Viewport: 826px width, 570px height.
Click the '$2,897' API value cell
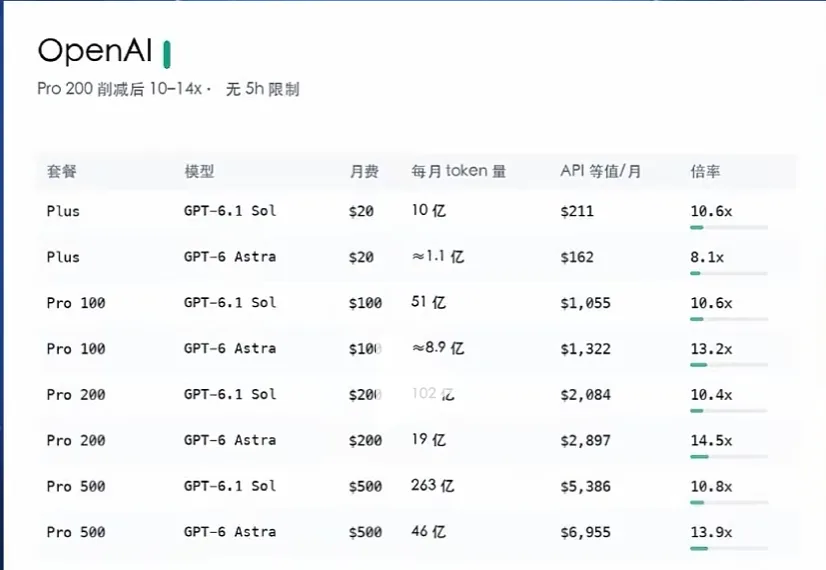tap(585, 440)
